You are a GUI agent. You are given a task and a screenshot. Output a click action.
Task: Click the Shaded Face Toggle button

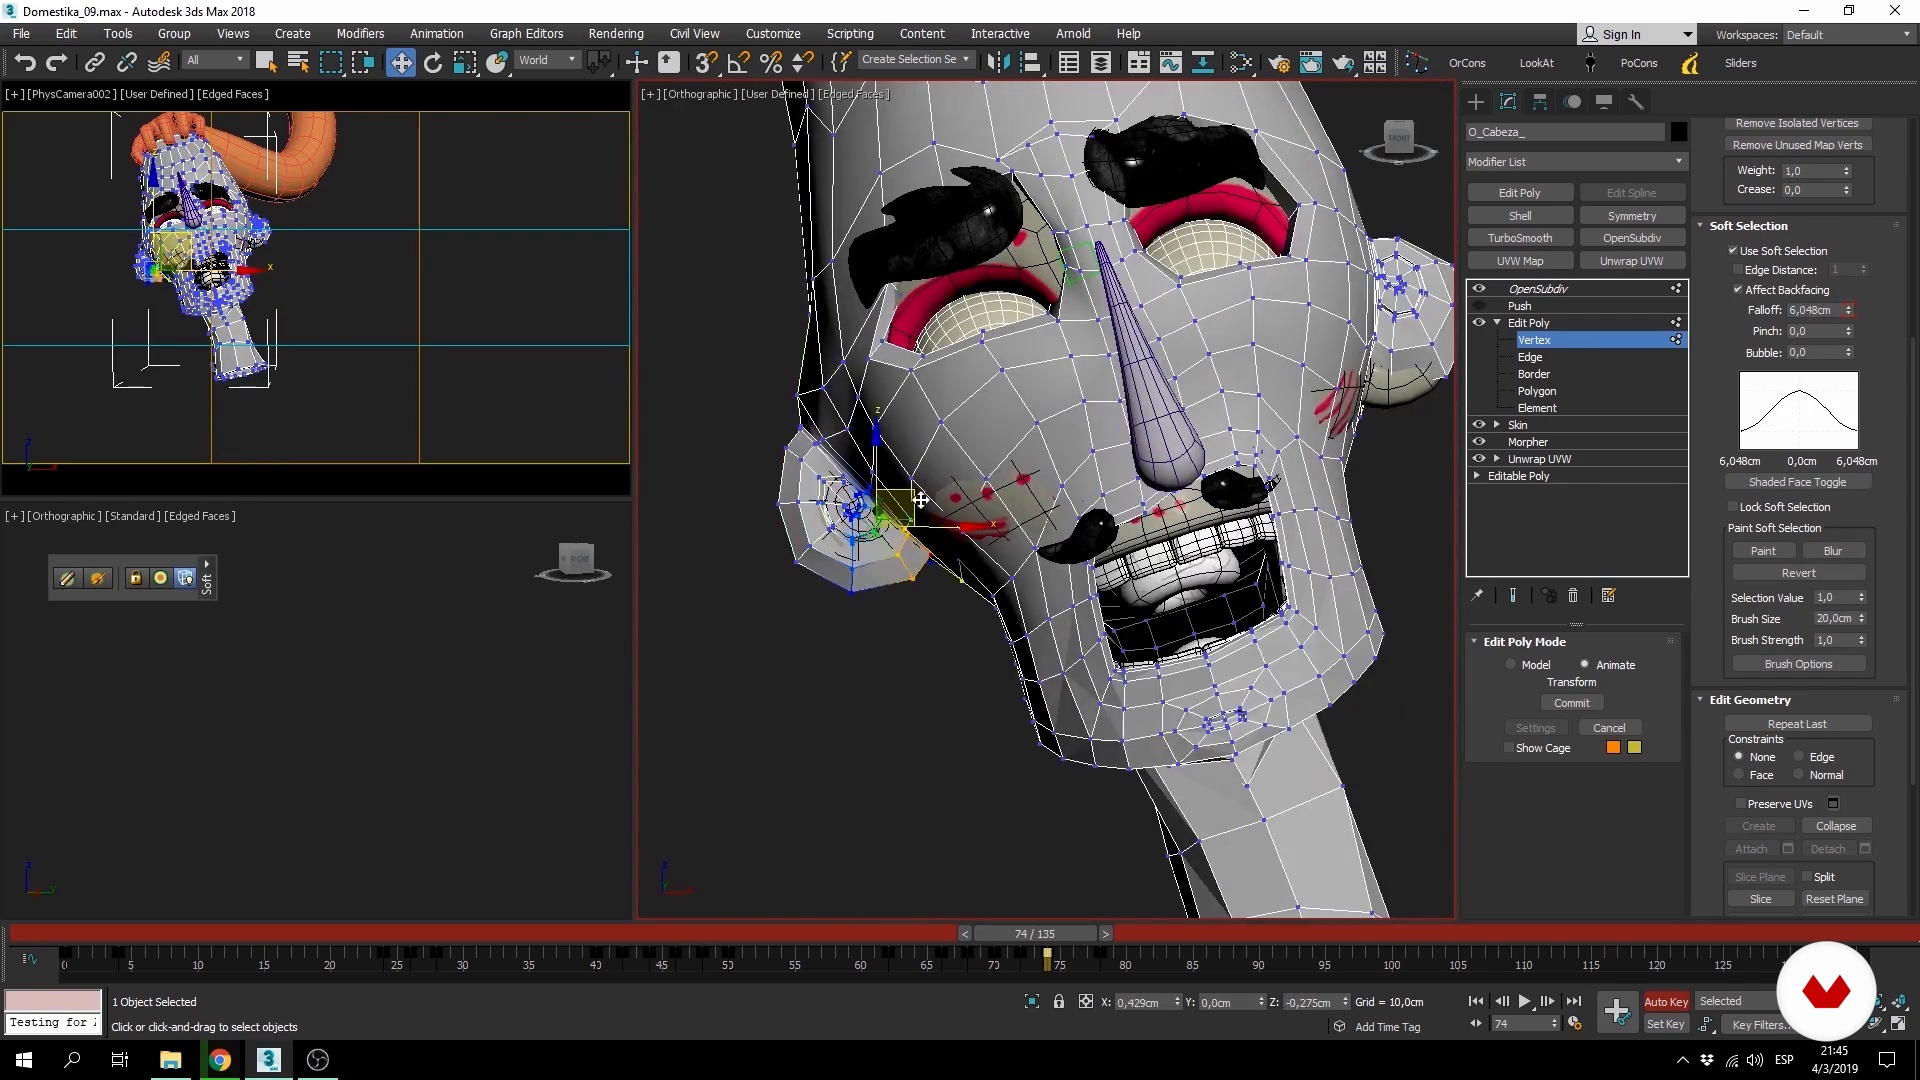click(1798, 482)
